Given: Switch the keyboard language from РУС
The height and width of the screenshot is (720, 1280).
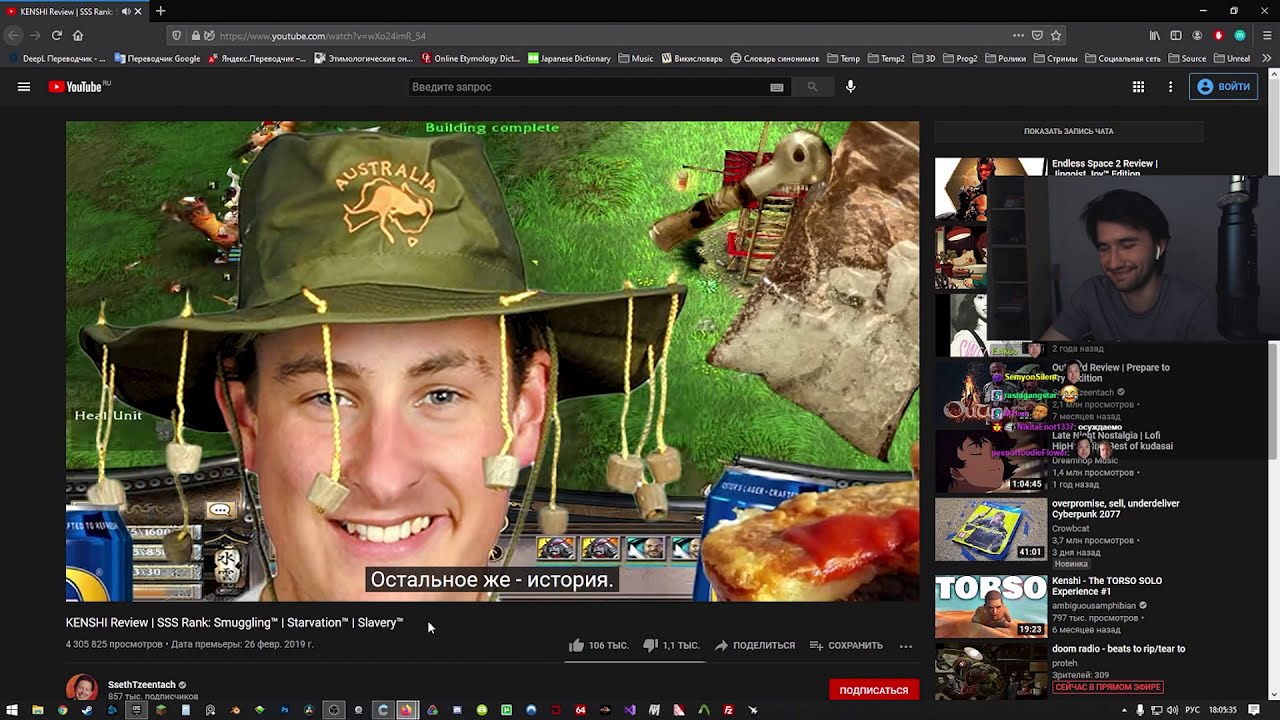Looking at the screenshot, I should 1192,710.
